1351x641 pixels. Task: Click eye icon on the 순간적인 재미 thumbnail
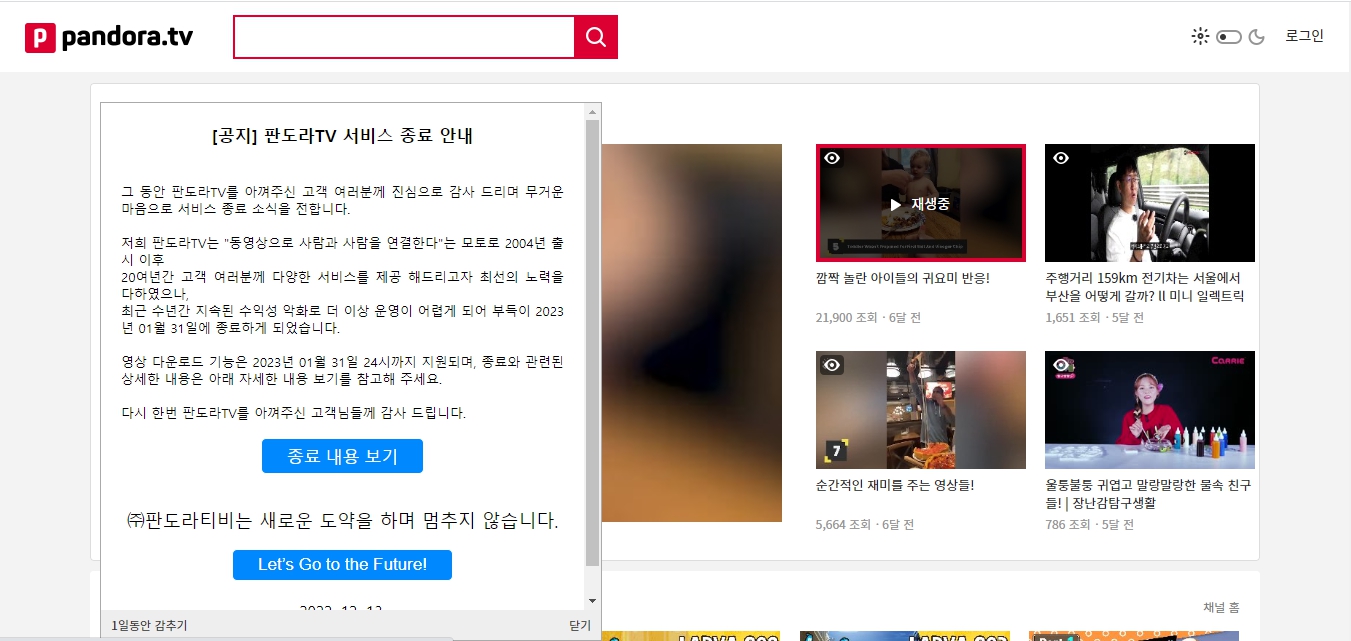832,365
